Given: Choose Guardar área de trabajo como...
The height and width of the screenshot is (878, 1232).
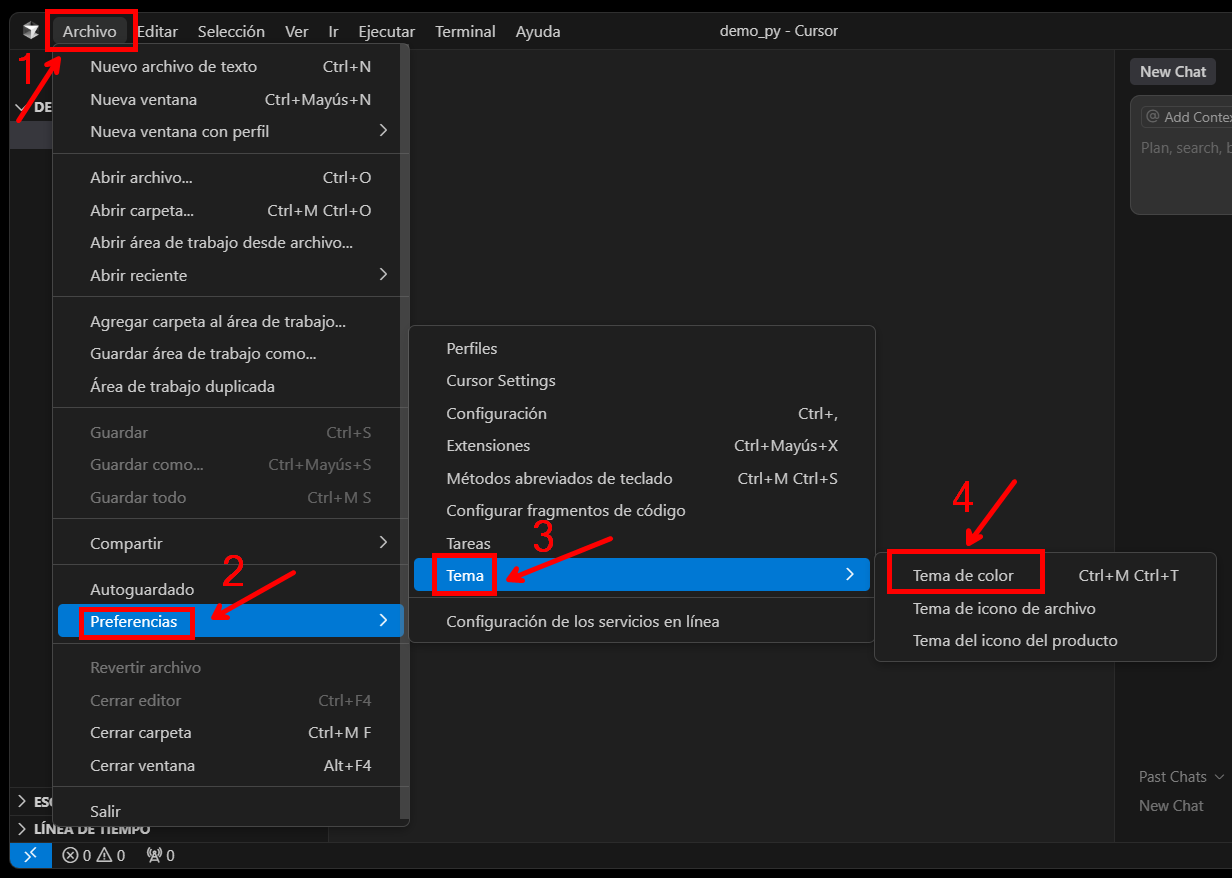Looking at the screenshot, I should click(x=230, y=354).
